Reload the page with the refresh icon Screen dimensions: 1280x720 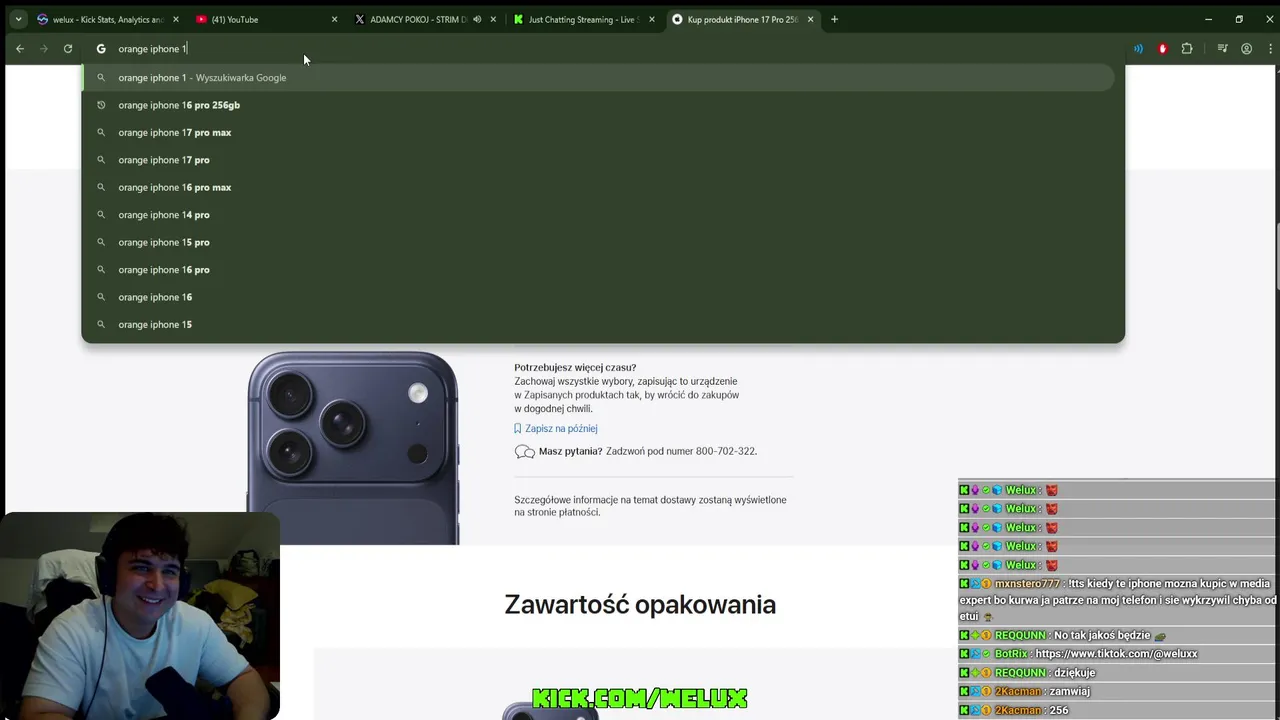coord(68,48)
